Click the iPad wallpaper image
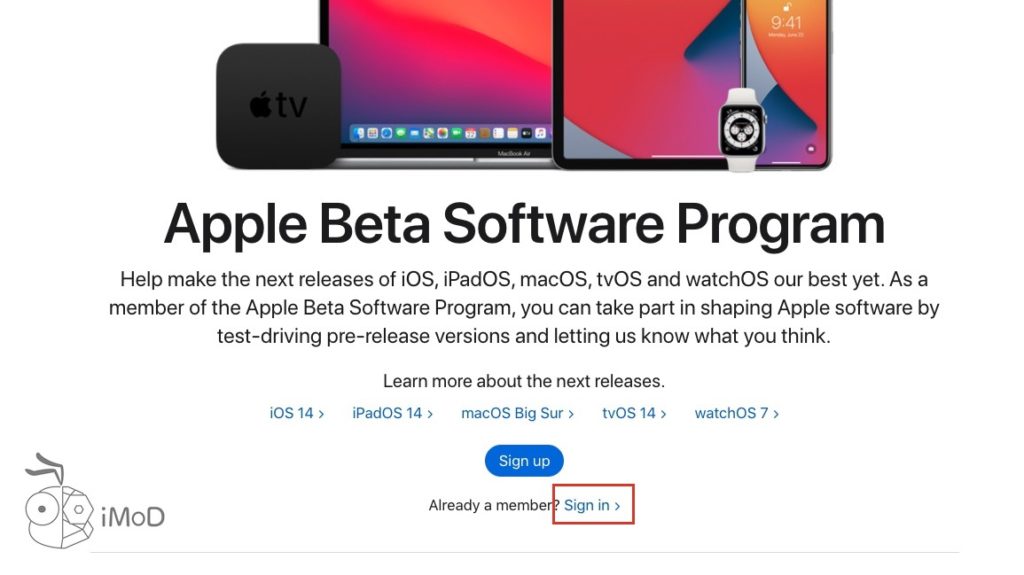The height and width of the screenshot is (575, 1024). (640, 70)
